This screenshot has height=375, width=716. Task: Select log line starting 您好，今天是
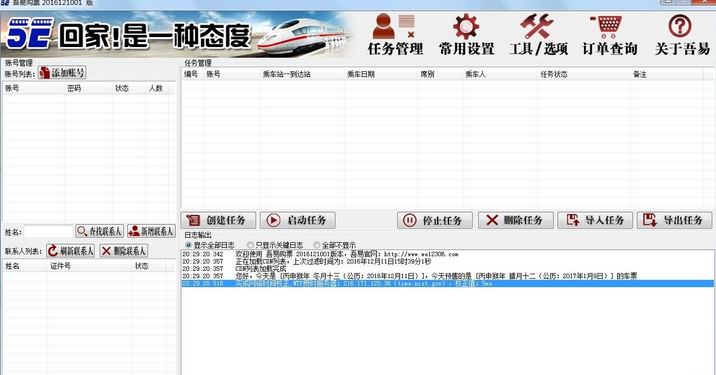pos(448,276)
